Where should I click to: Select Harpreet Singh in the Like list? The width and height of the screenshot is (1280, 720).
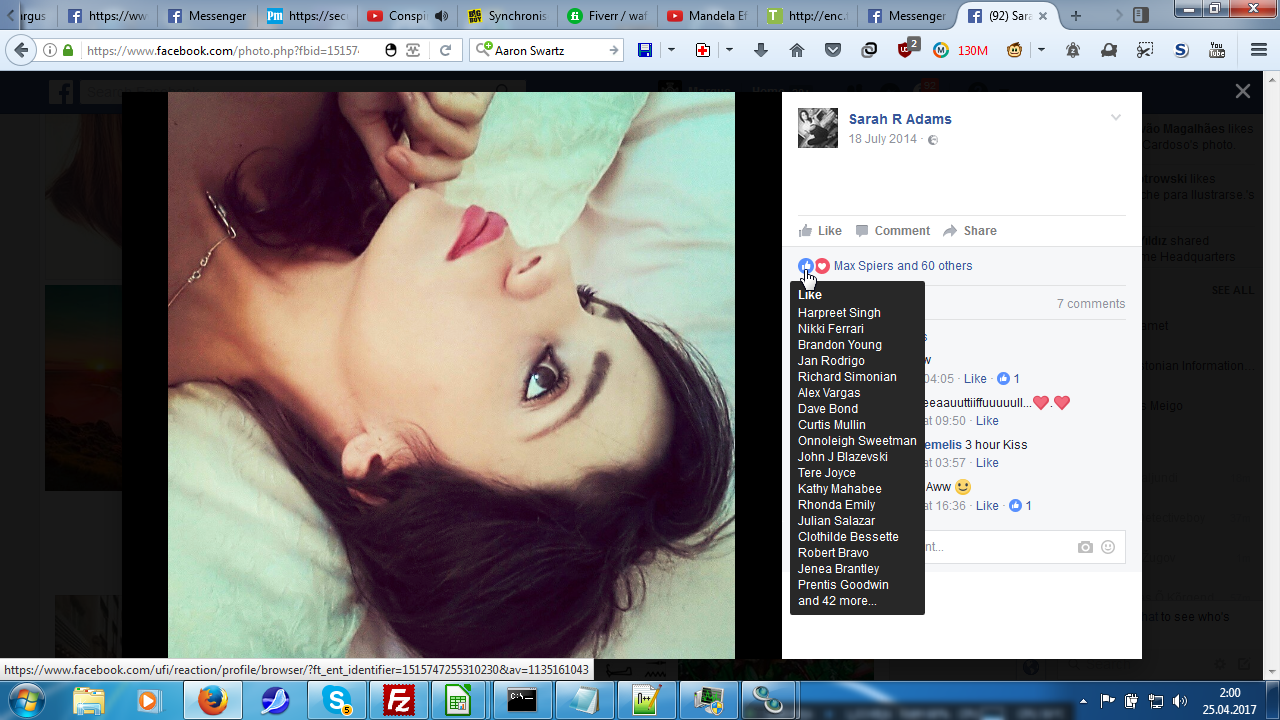(x=839, y=313)
